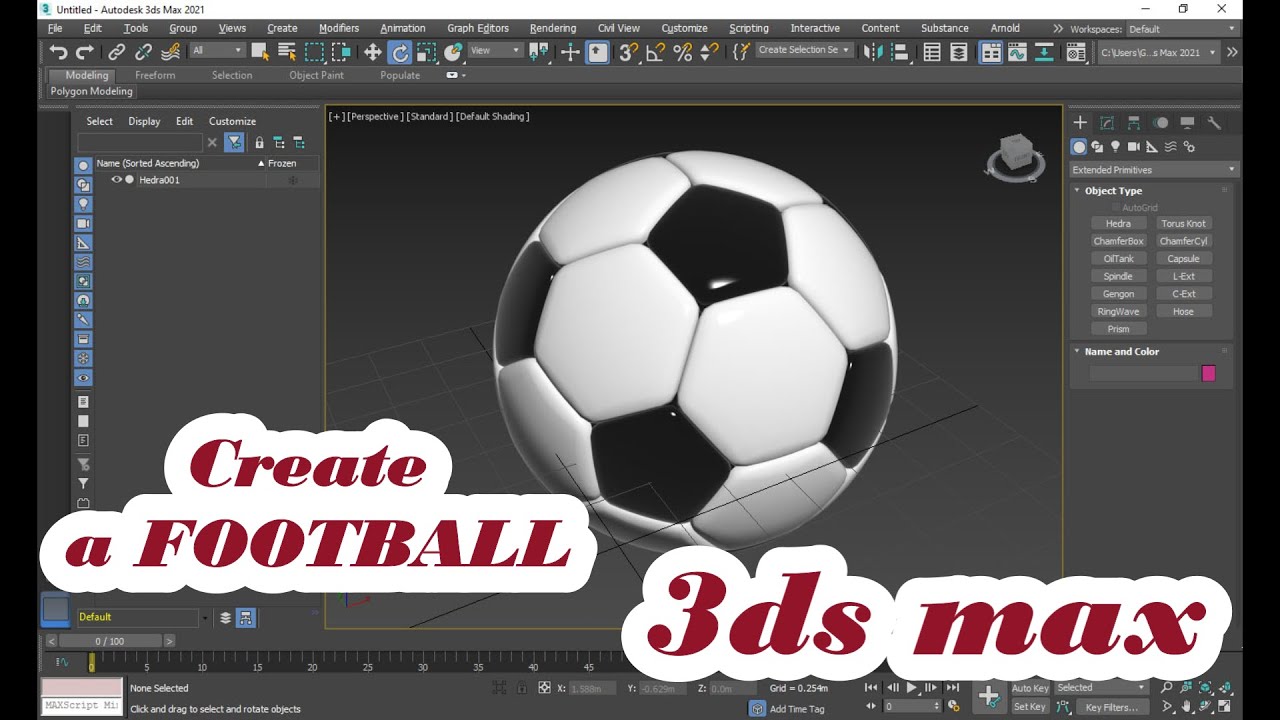The image size is (1280, 720).
Task: Toggle the Angle Snap button
Action: coord(656,52)
